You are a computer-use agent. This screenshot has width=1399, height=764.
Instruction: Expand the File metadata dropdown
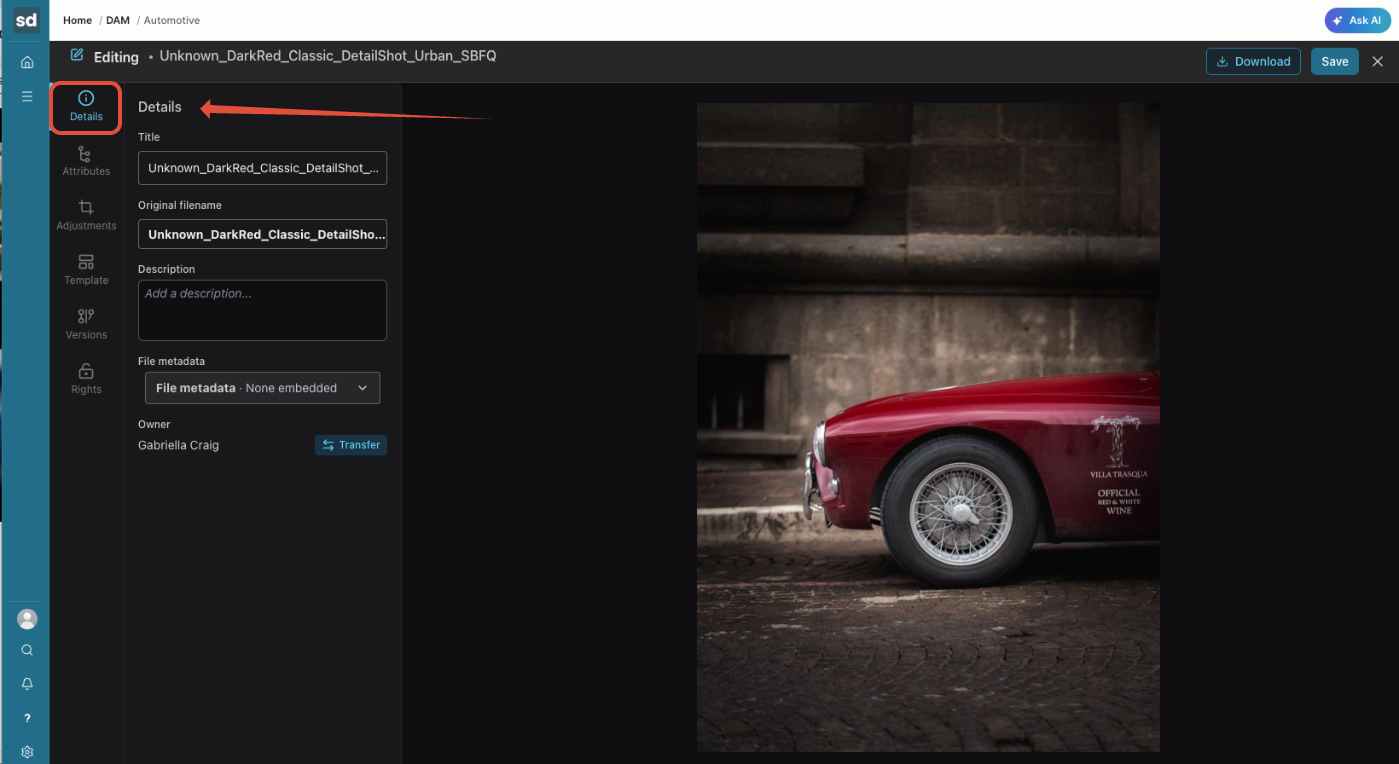click(x=262, y=388)
